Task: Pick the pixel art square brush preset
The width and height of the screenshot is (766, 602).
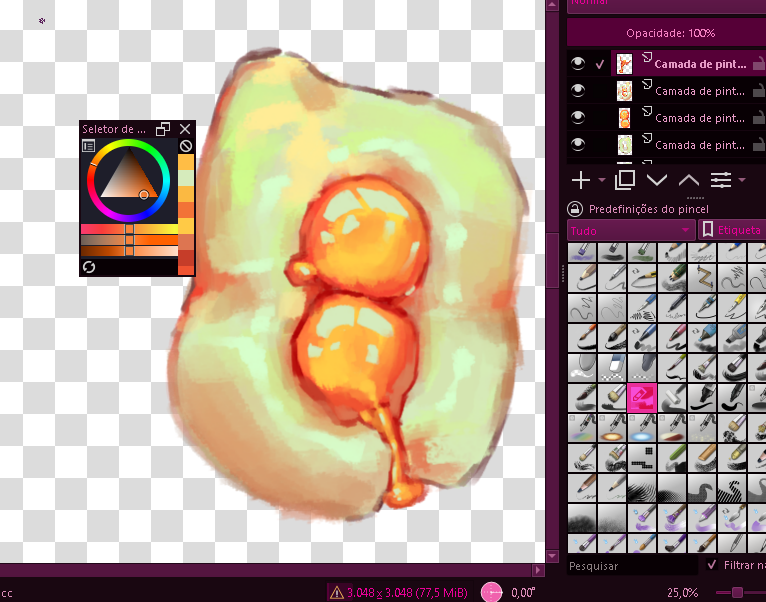Action: pyautogui.click(x=642, y=457)
